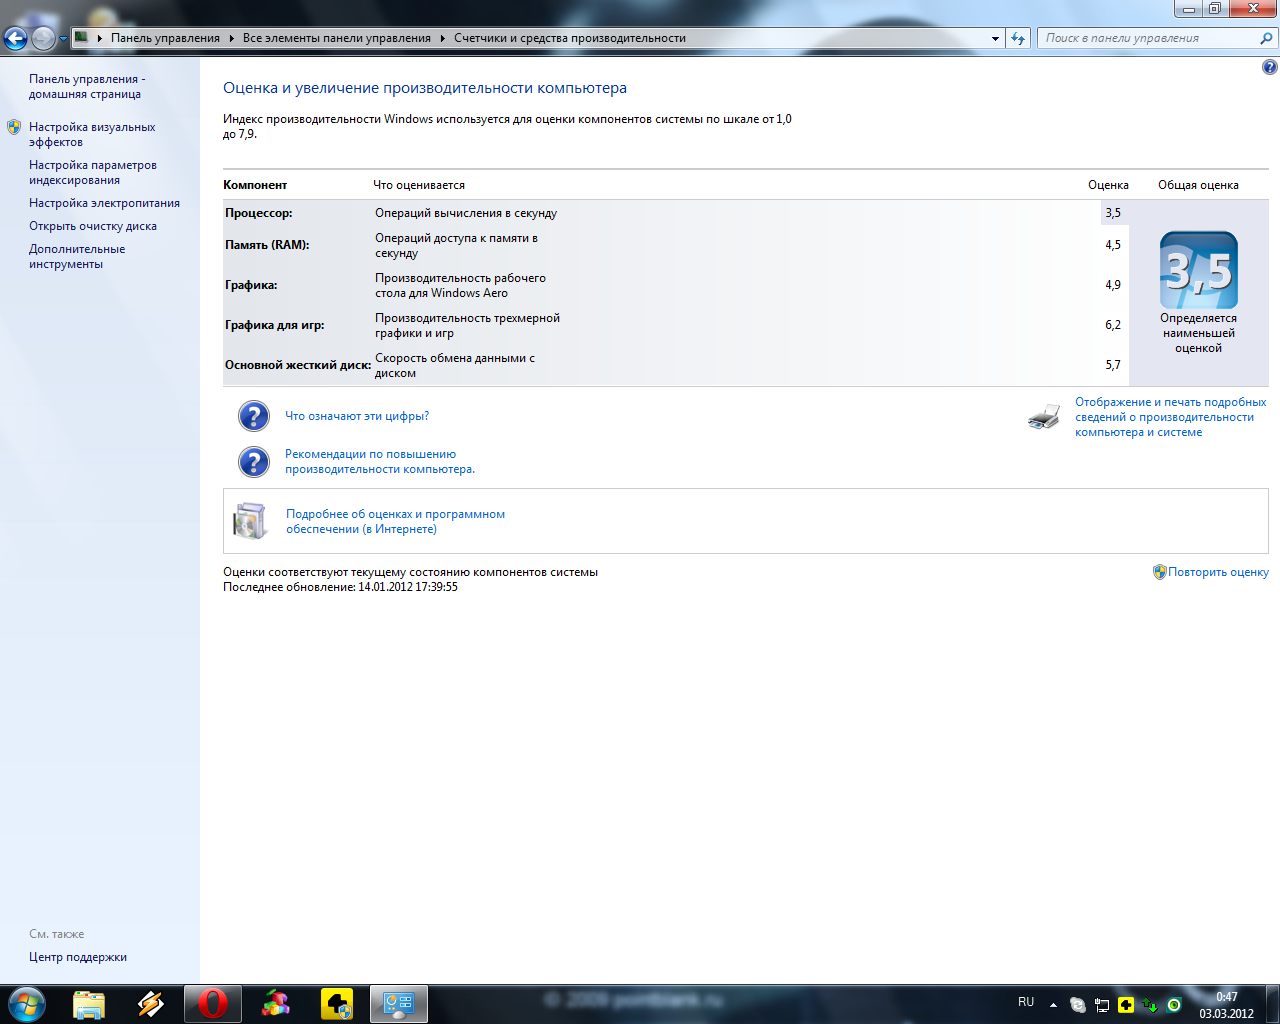Click the grey sync tray icon

(x=1078, y=1005)
